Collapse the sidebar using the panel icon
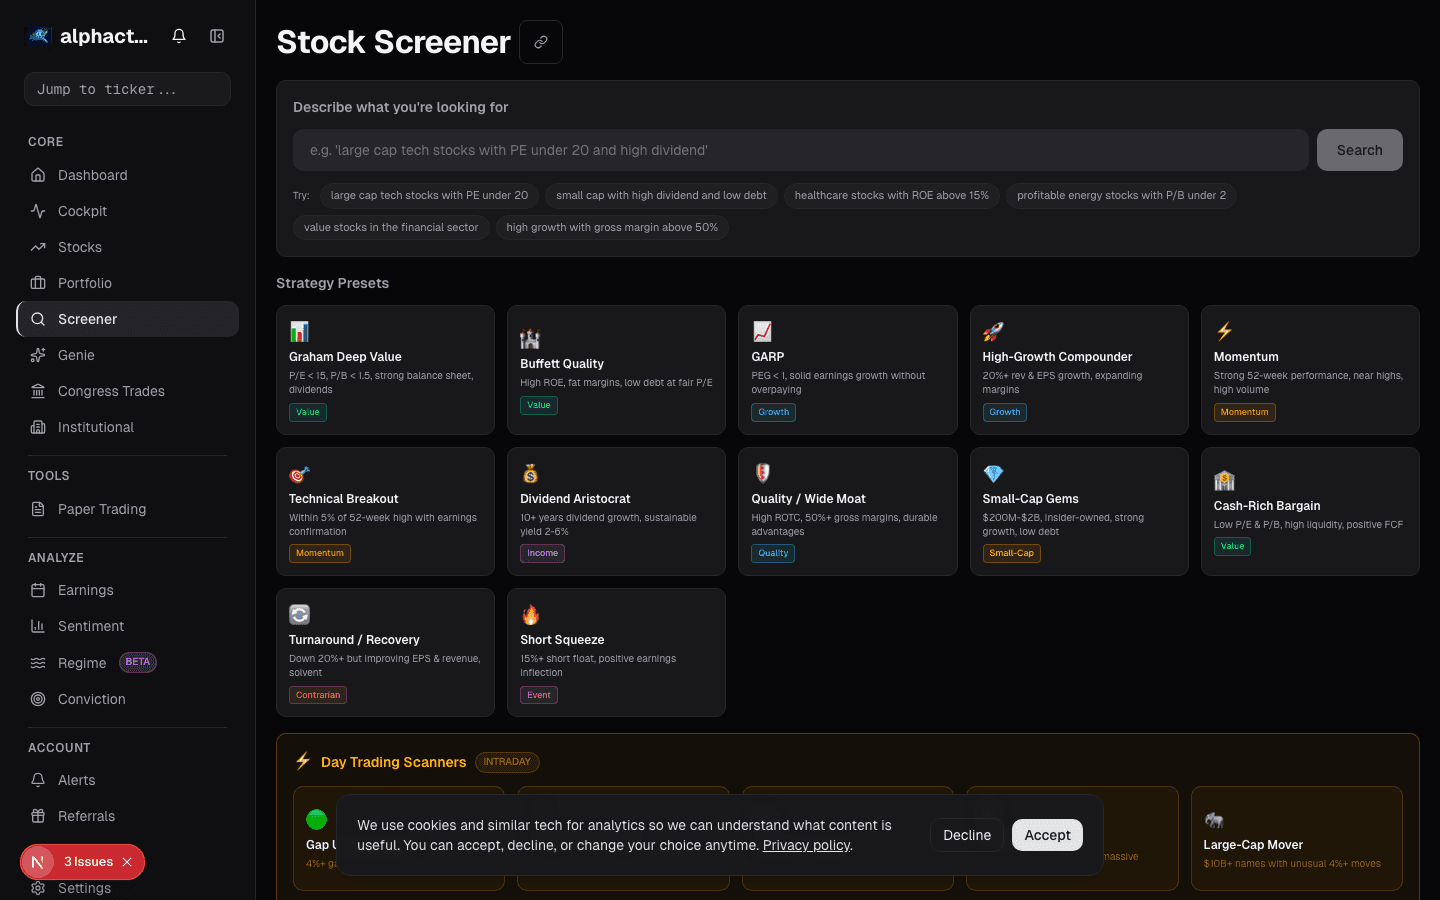1440x900 pixels. click(217, 35)
